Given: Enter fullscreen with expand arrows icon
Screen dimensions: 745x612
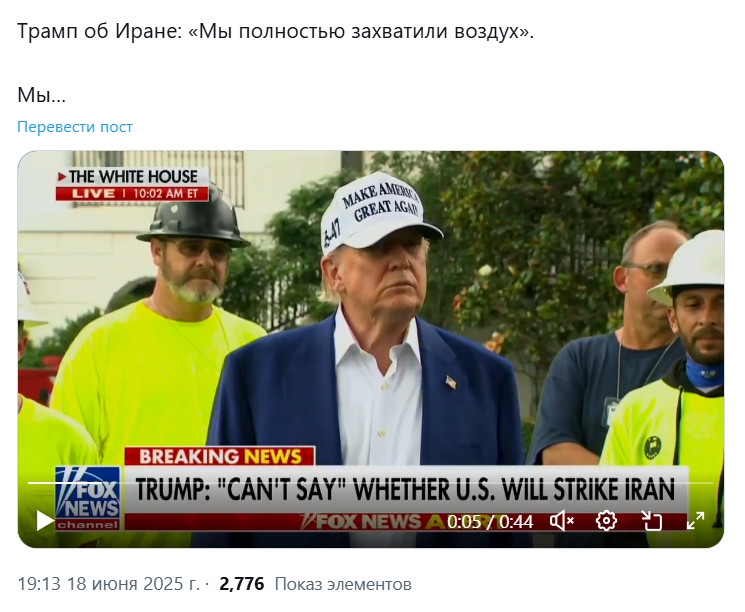Looking at the screenshot, I should (696, 521).
